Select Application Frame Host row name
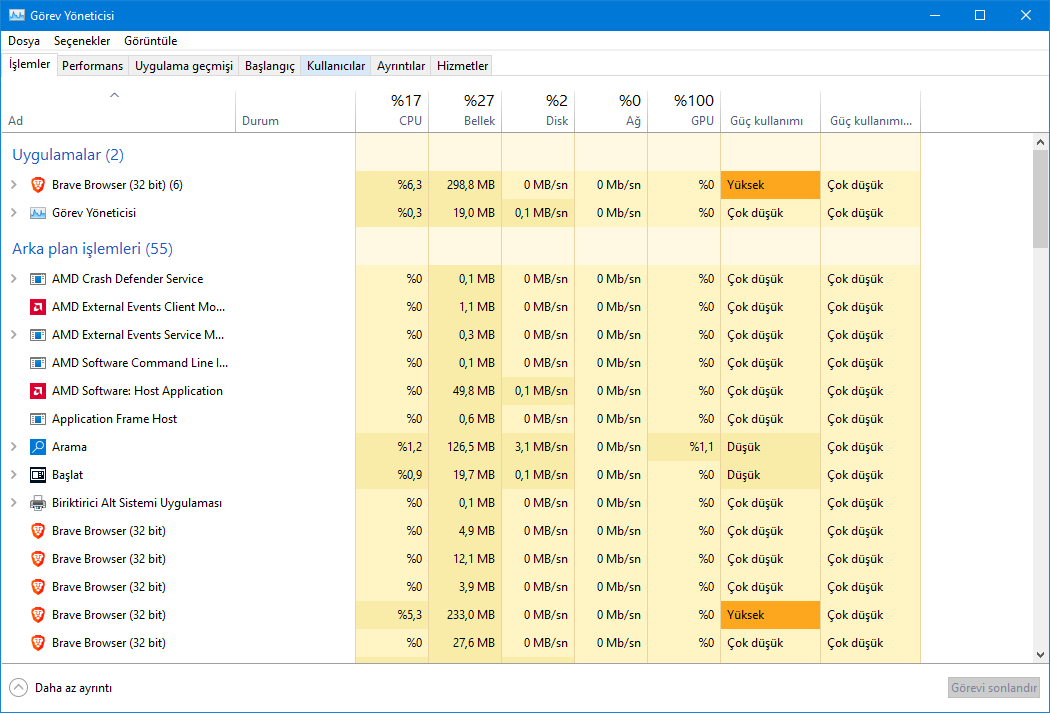Screen dimensions: 1050x713 click(x=115, y=419)
